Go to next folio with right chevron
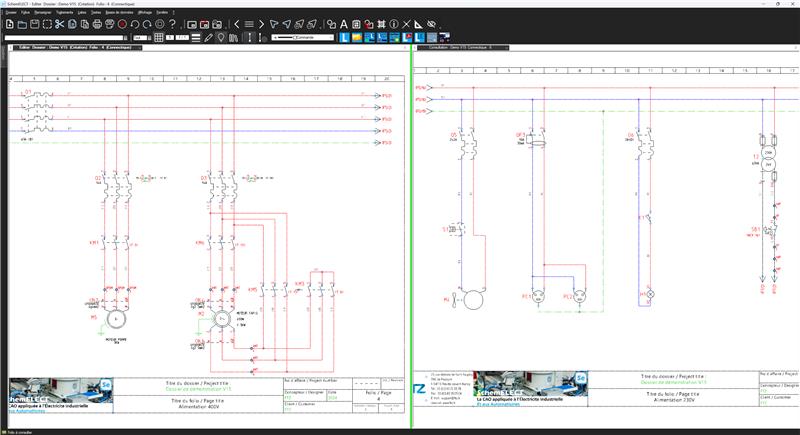Screen dimensions: 800x435 click(261, 23)
